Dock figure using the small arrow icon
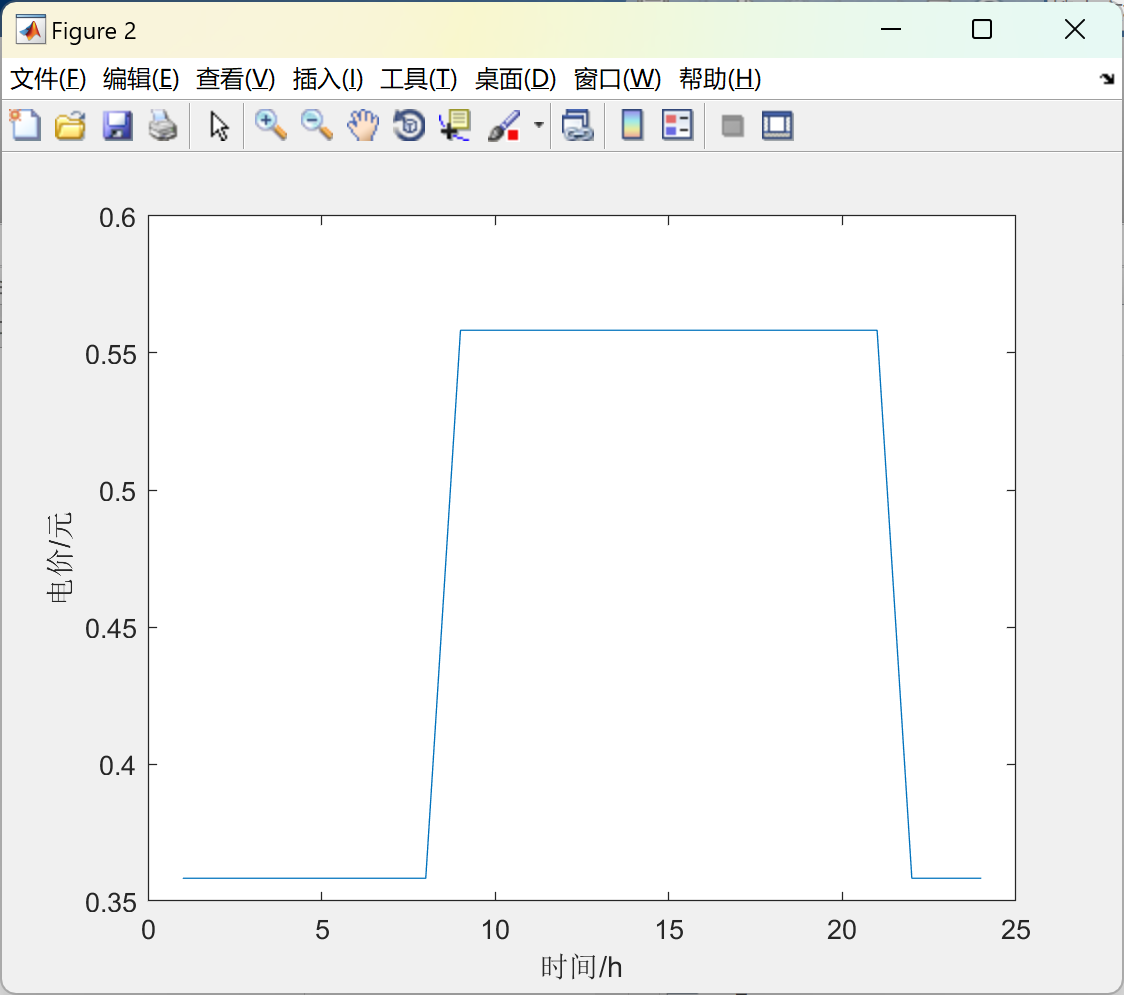 click(1107, 79)
